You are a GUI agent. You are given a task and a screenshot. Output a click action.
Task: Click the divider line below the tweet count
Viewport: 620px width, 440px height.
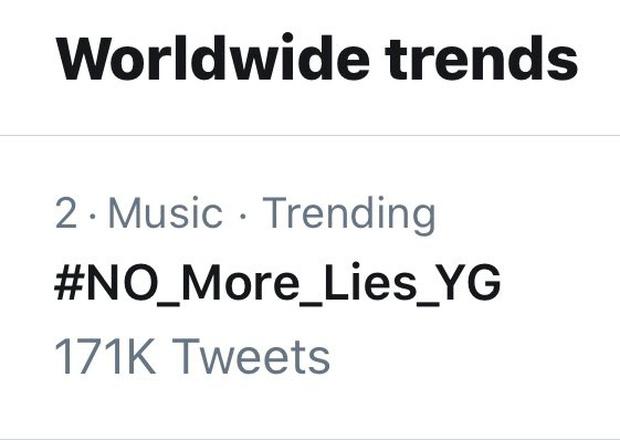coord(310,437)
